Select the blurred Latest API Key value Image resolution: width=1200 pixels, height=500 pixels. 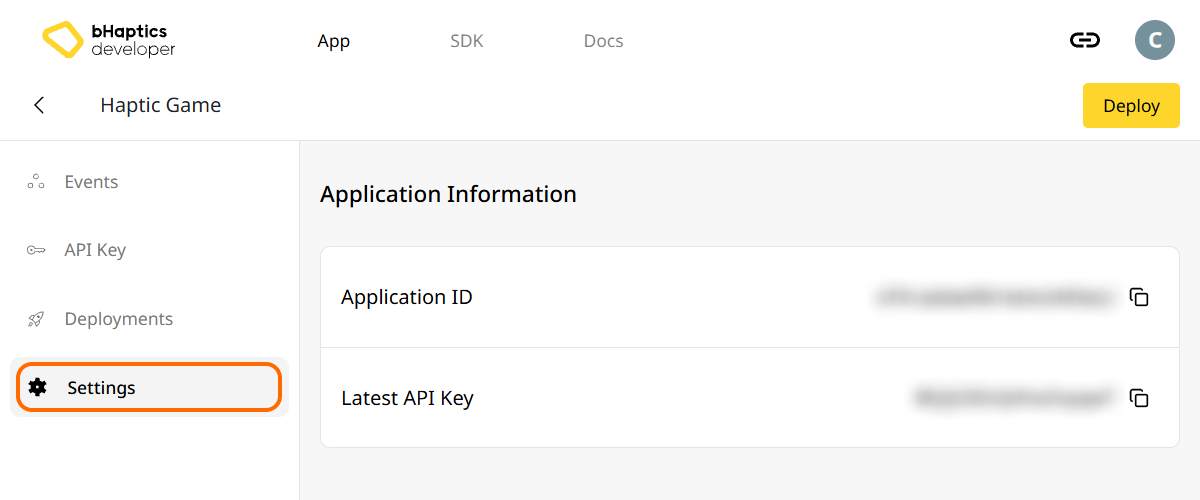pos(1013,398)
